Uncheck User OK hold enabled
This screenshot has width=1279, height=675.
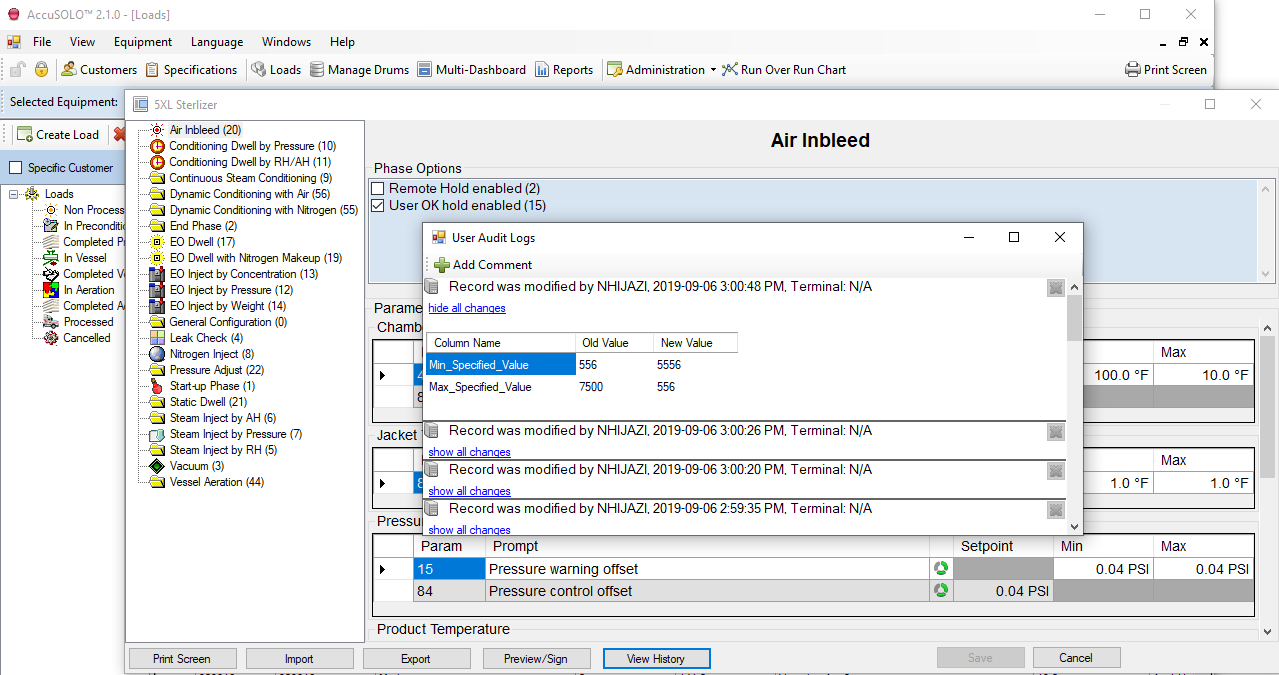[x=378, y=206]
